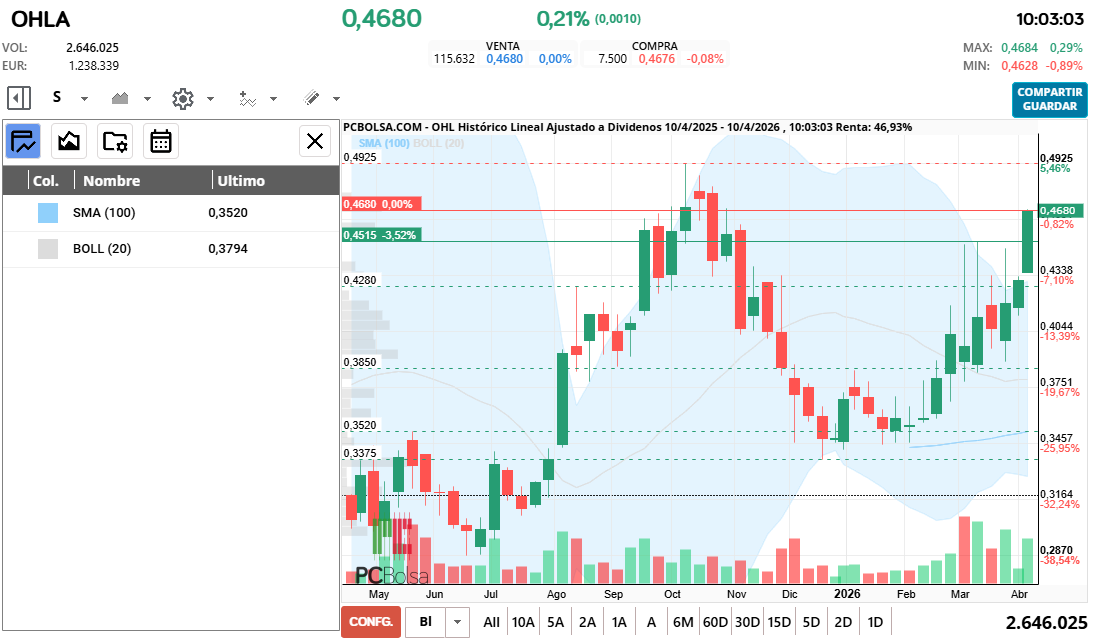
Task: Click the folder settings icon in panel
Action: pyautogui.click(x=115, y=141)
